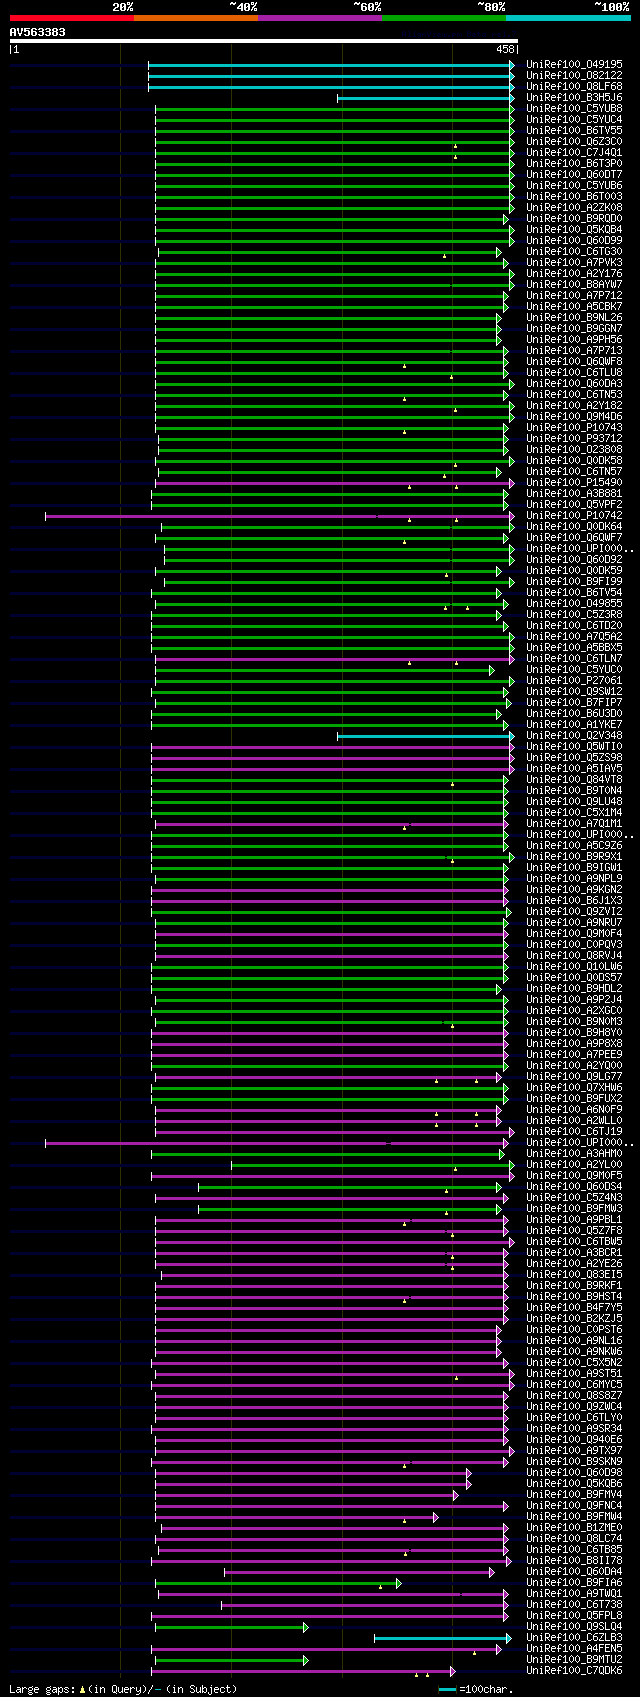Select label UniRef100_A7PEE9
The image size is (640, 1697).
coord(574,1054)
